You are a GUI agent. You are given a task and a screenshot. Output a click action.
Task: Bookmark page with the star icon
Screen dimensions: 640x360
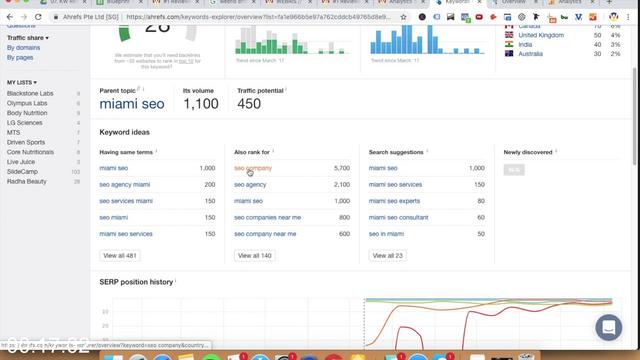coord(403,17)
